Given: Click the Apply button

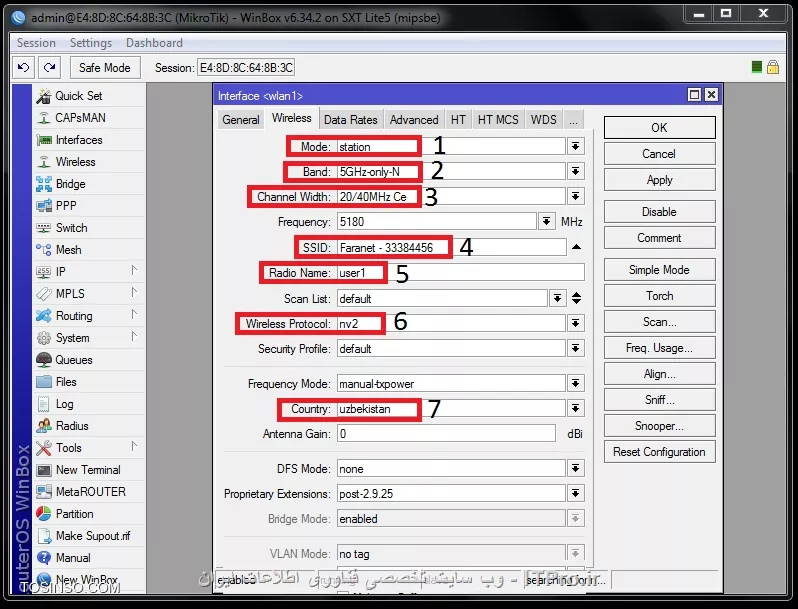Looking at the screenshot, I should point(660,180).
